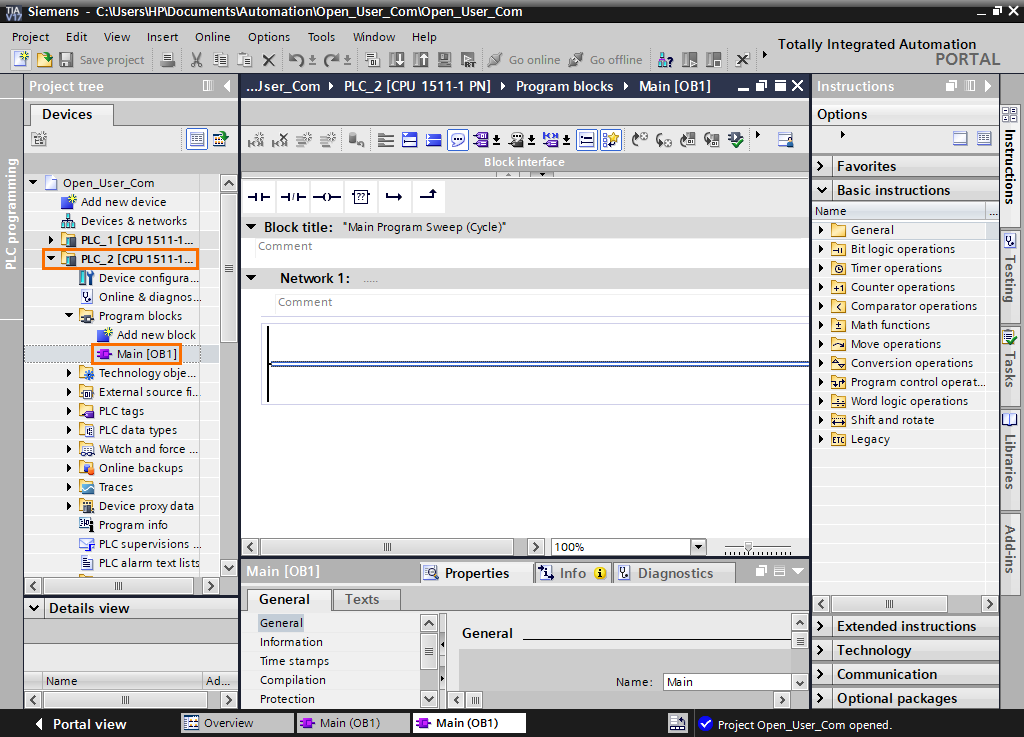Collapse Block title section
Screen dimensions: 1024x737
tap(251, 227)
